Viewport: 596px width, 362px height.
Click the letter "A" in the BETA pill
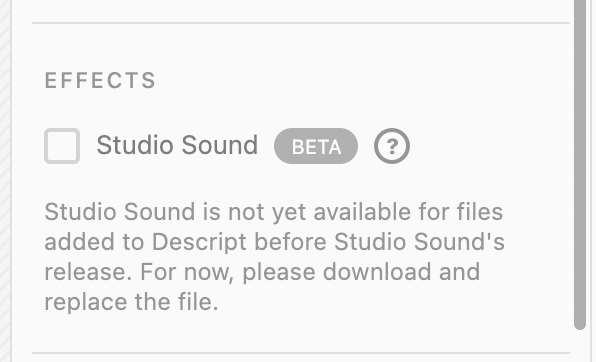[334, 147]
